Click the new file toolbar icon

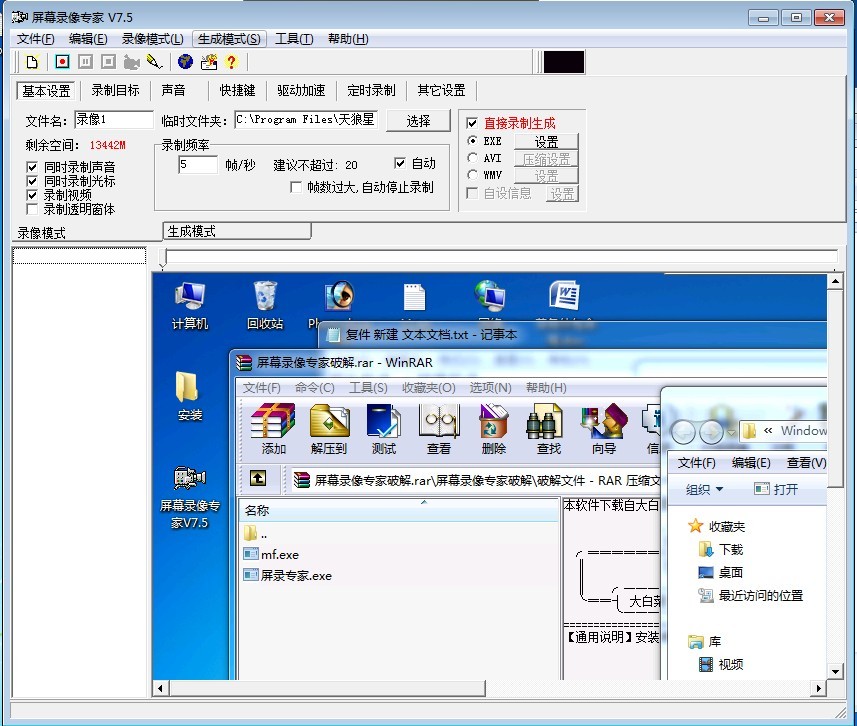tap(32, 62)
